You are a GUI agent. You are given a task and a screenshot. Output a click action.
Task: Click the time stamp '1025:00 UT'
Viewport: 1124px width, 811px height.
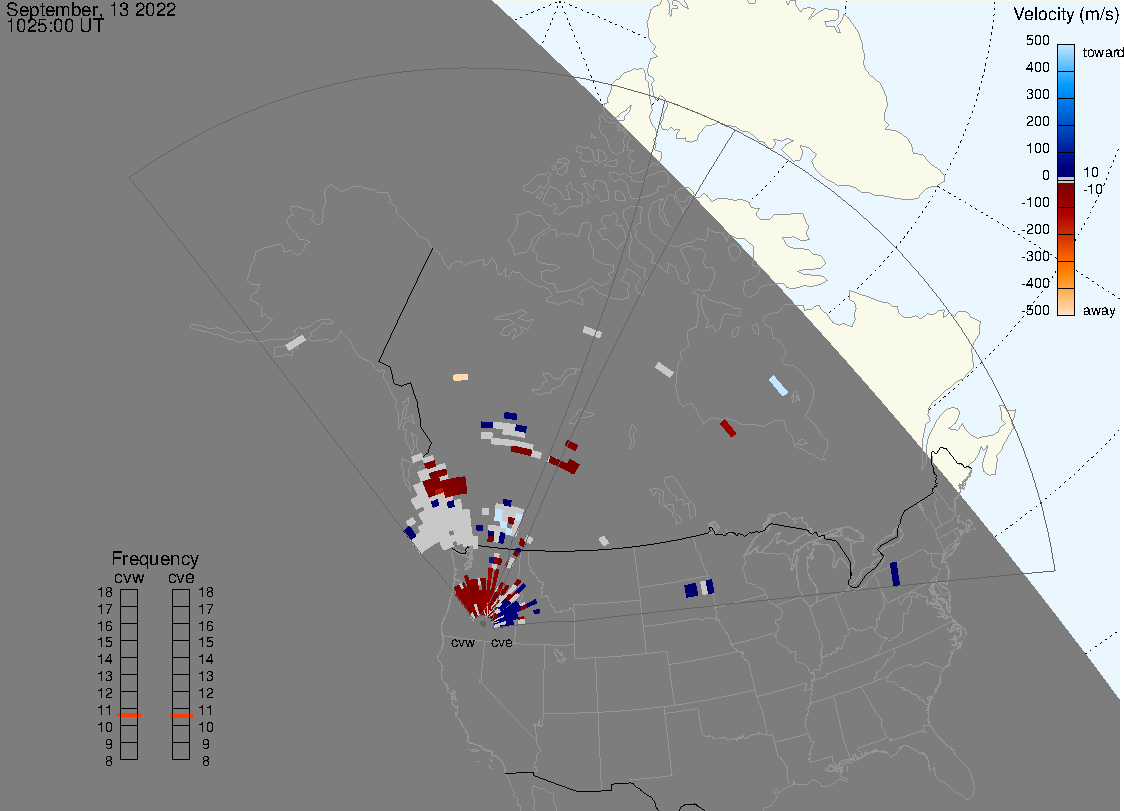coord(55,26)
